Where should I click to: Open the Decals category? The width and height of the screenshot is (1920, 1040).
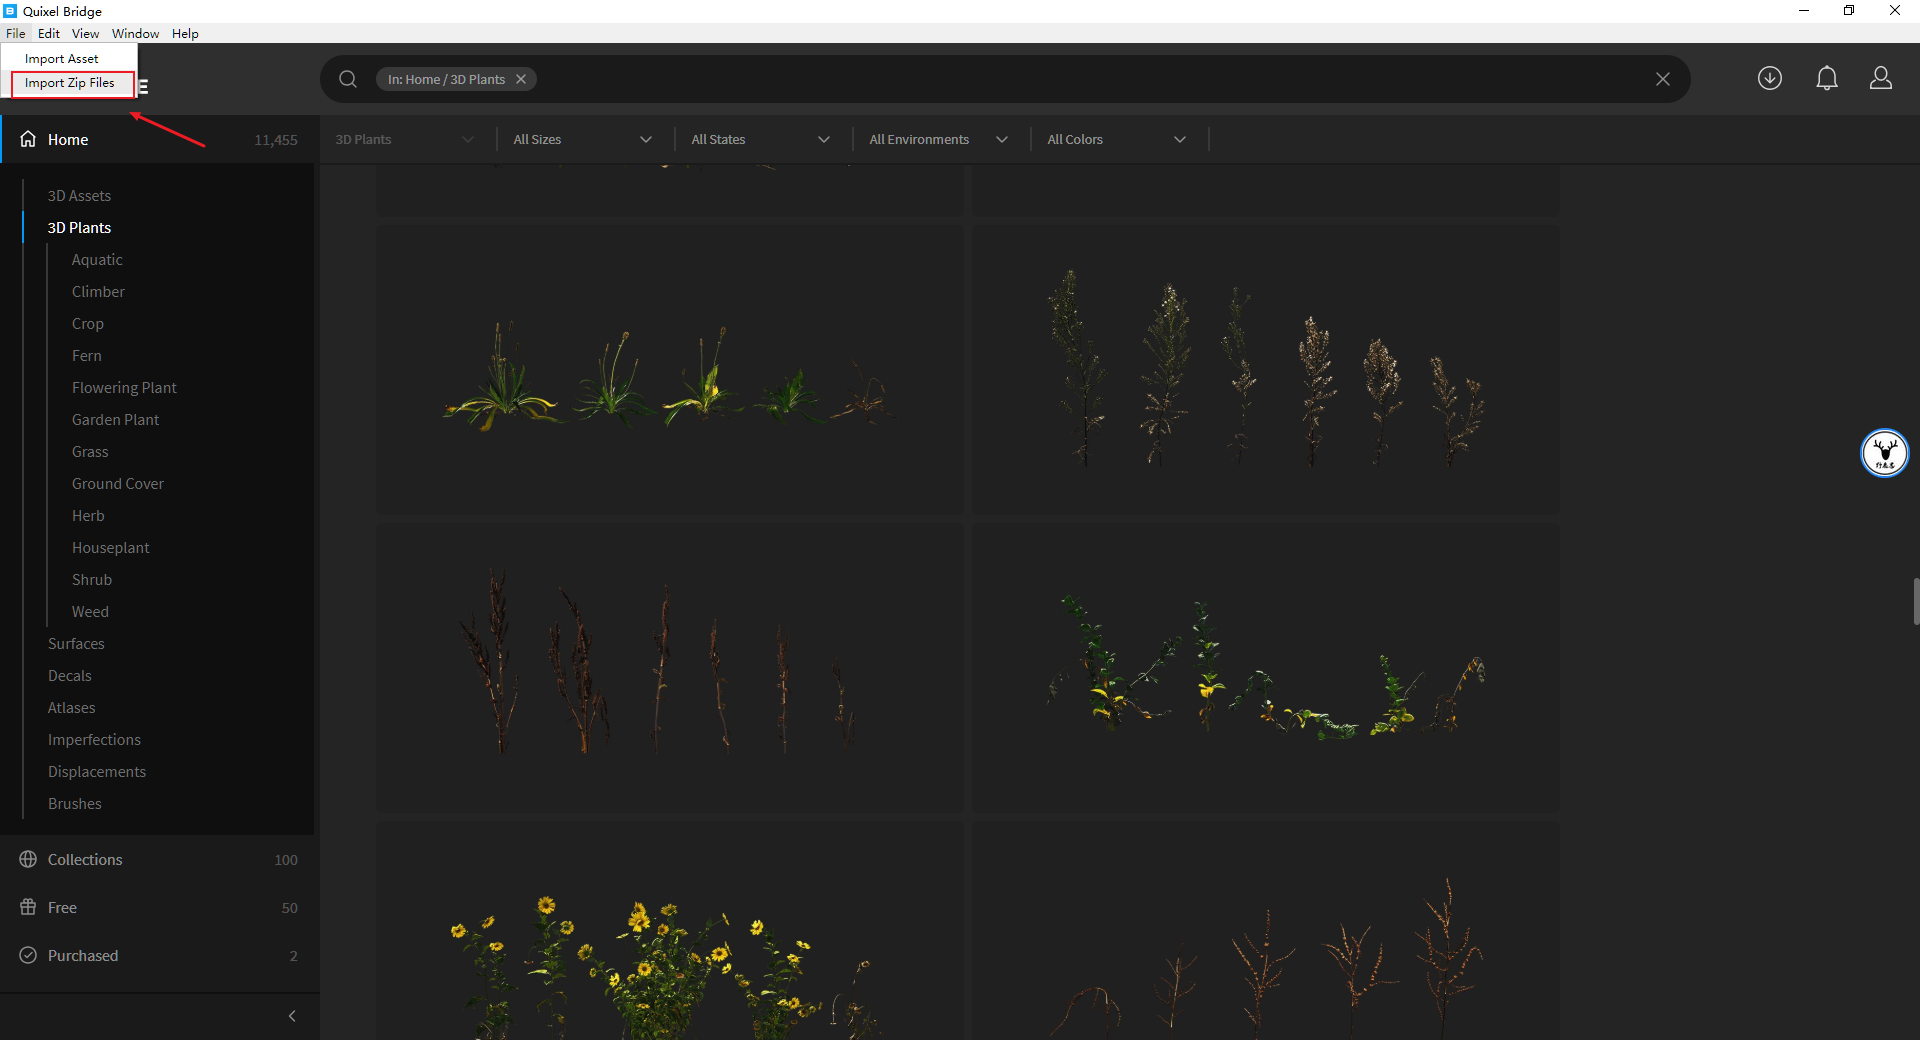point(70,676)
